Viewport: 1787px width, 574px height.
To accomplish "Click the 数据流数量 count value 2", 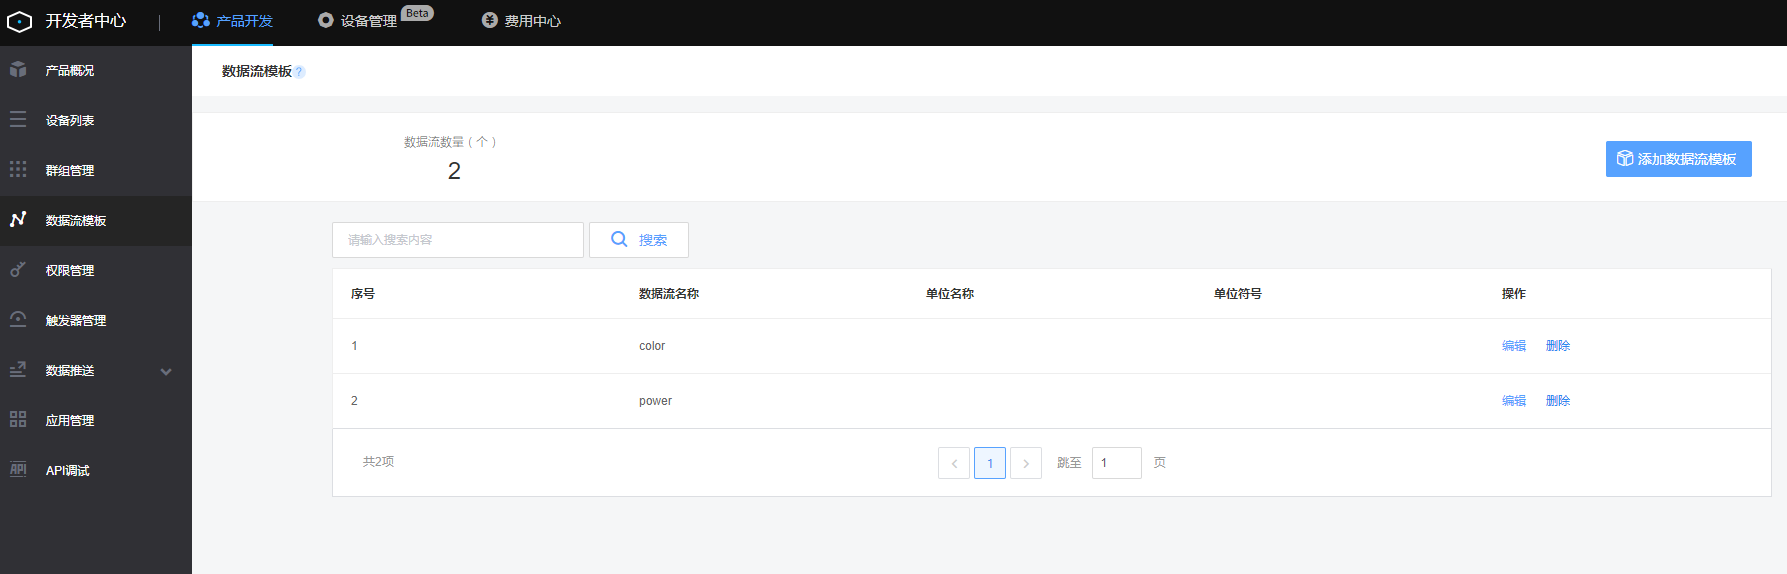I will pos(454,171).
